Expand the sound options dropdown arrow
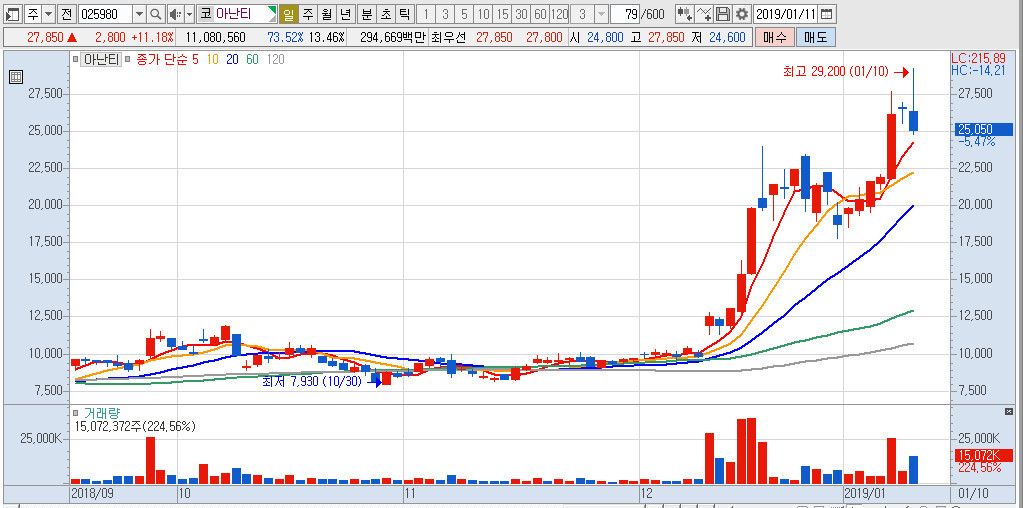 [x=189, y=14]
